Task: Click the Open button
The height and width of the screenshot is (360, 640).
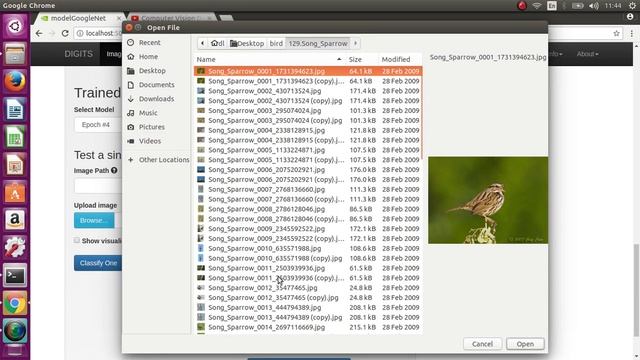Action: coord(525,344)
